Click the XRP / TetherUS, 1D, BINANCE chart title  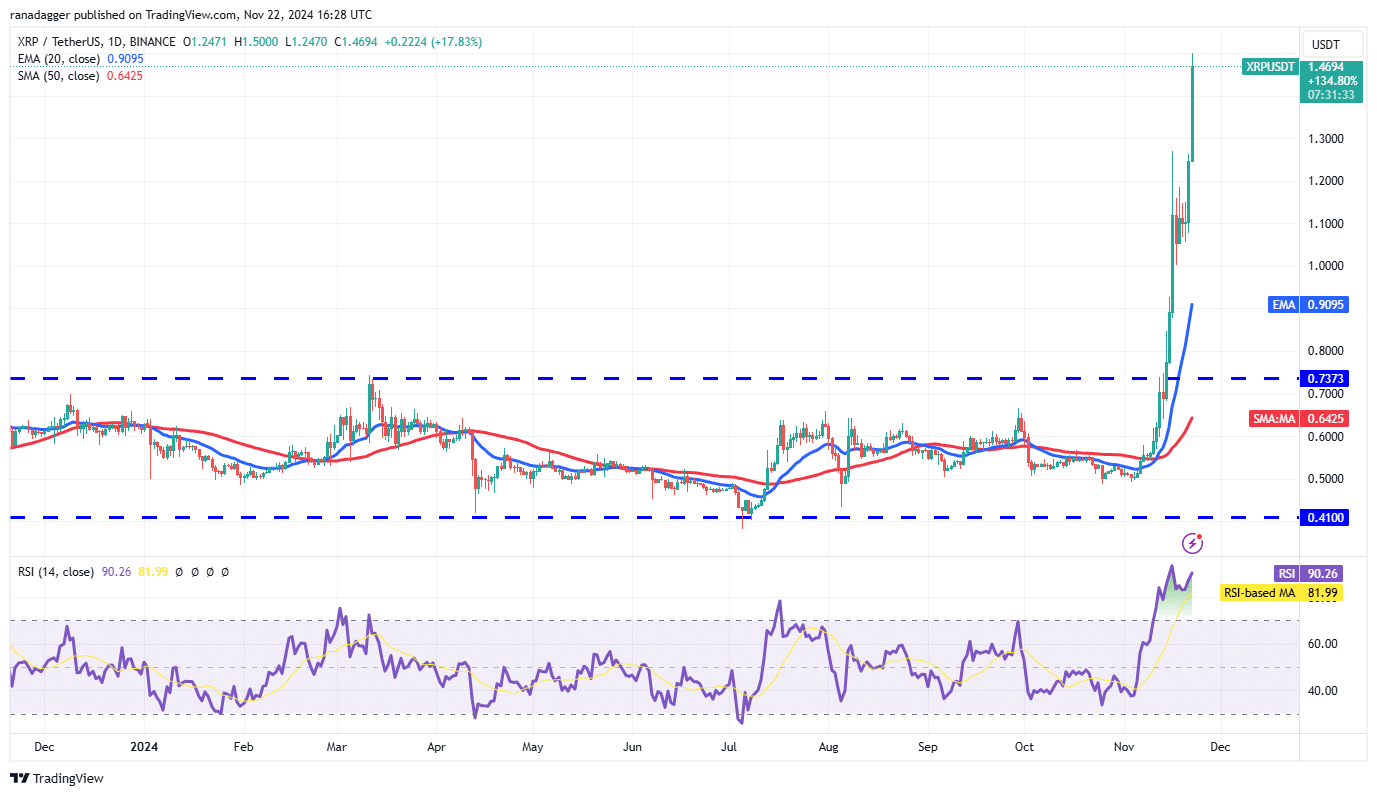pyautogui.click(x=95, y=42)
